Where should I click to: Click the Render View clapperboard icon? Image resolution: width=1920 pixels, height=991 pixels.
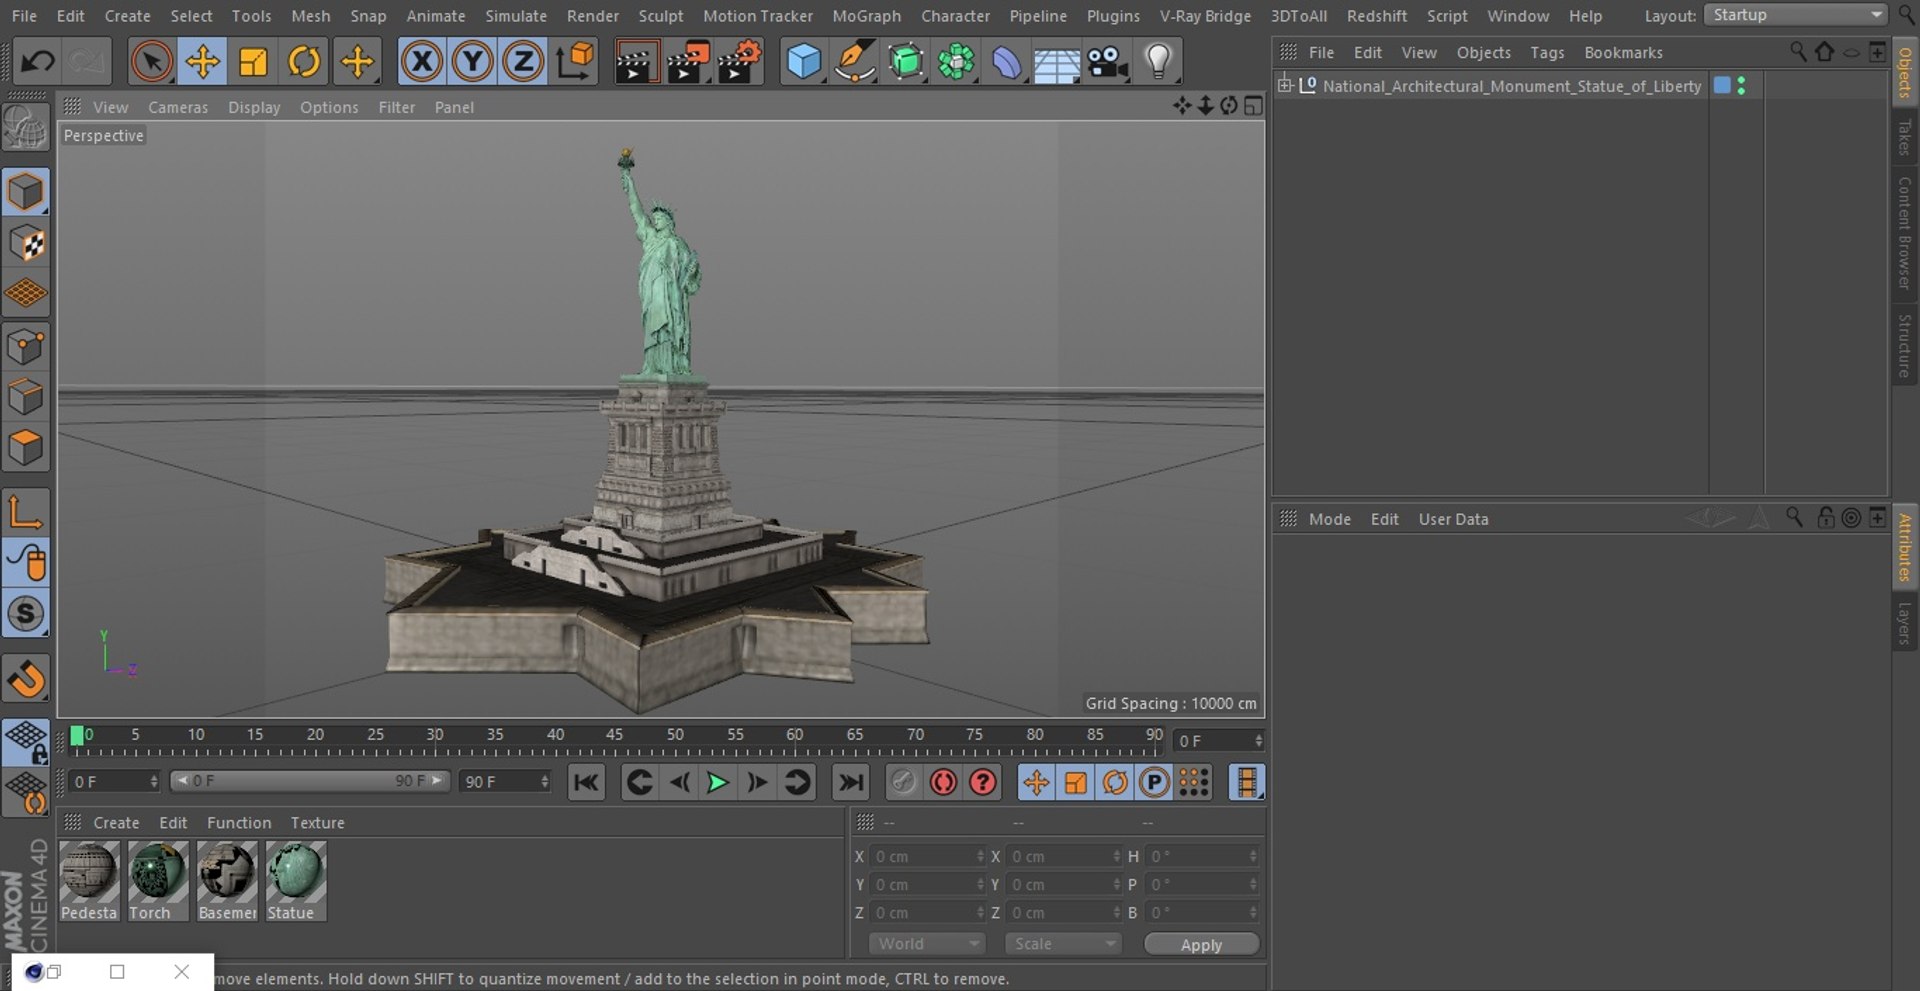(635, 62)
